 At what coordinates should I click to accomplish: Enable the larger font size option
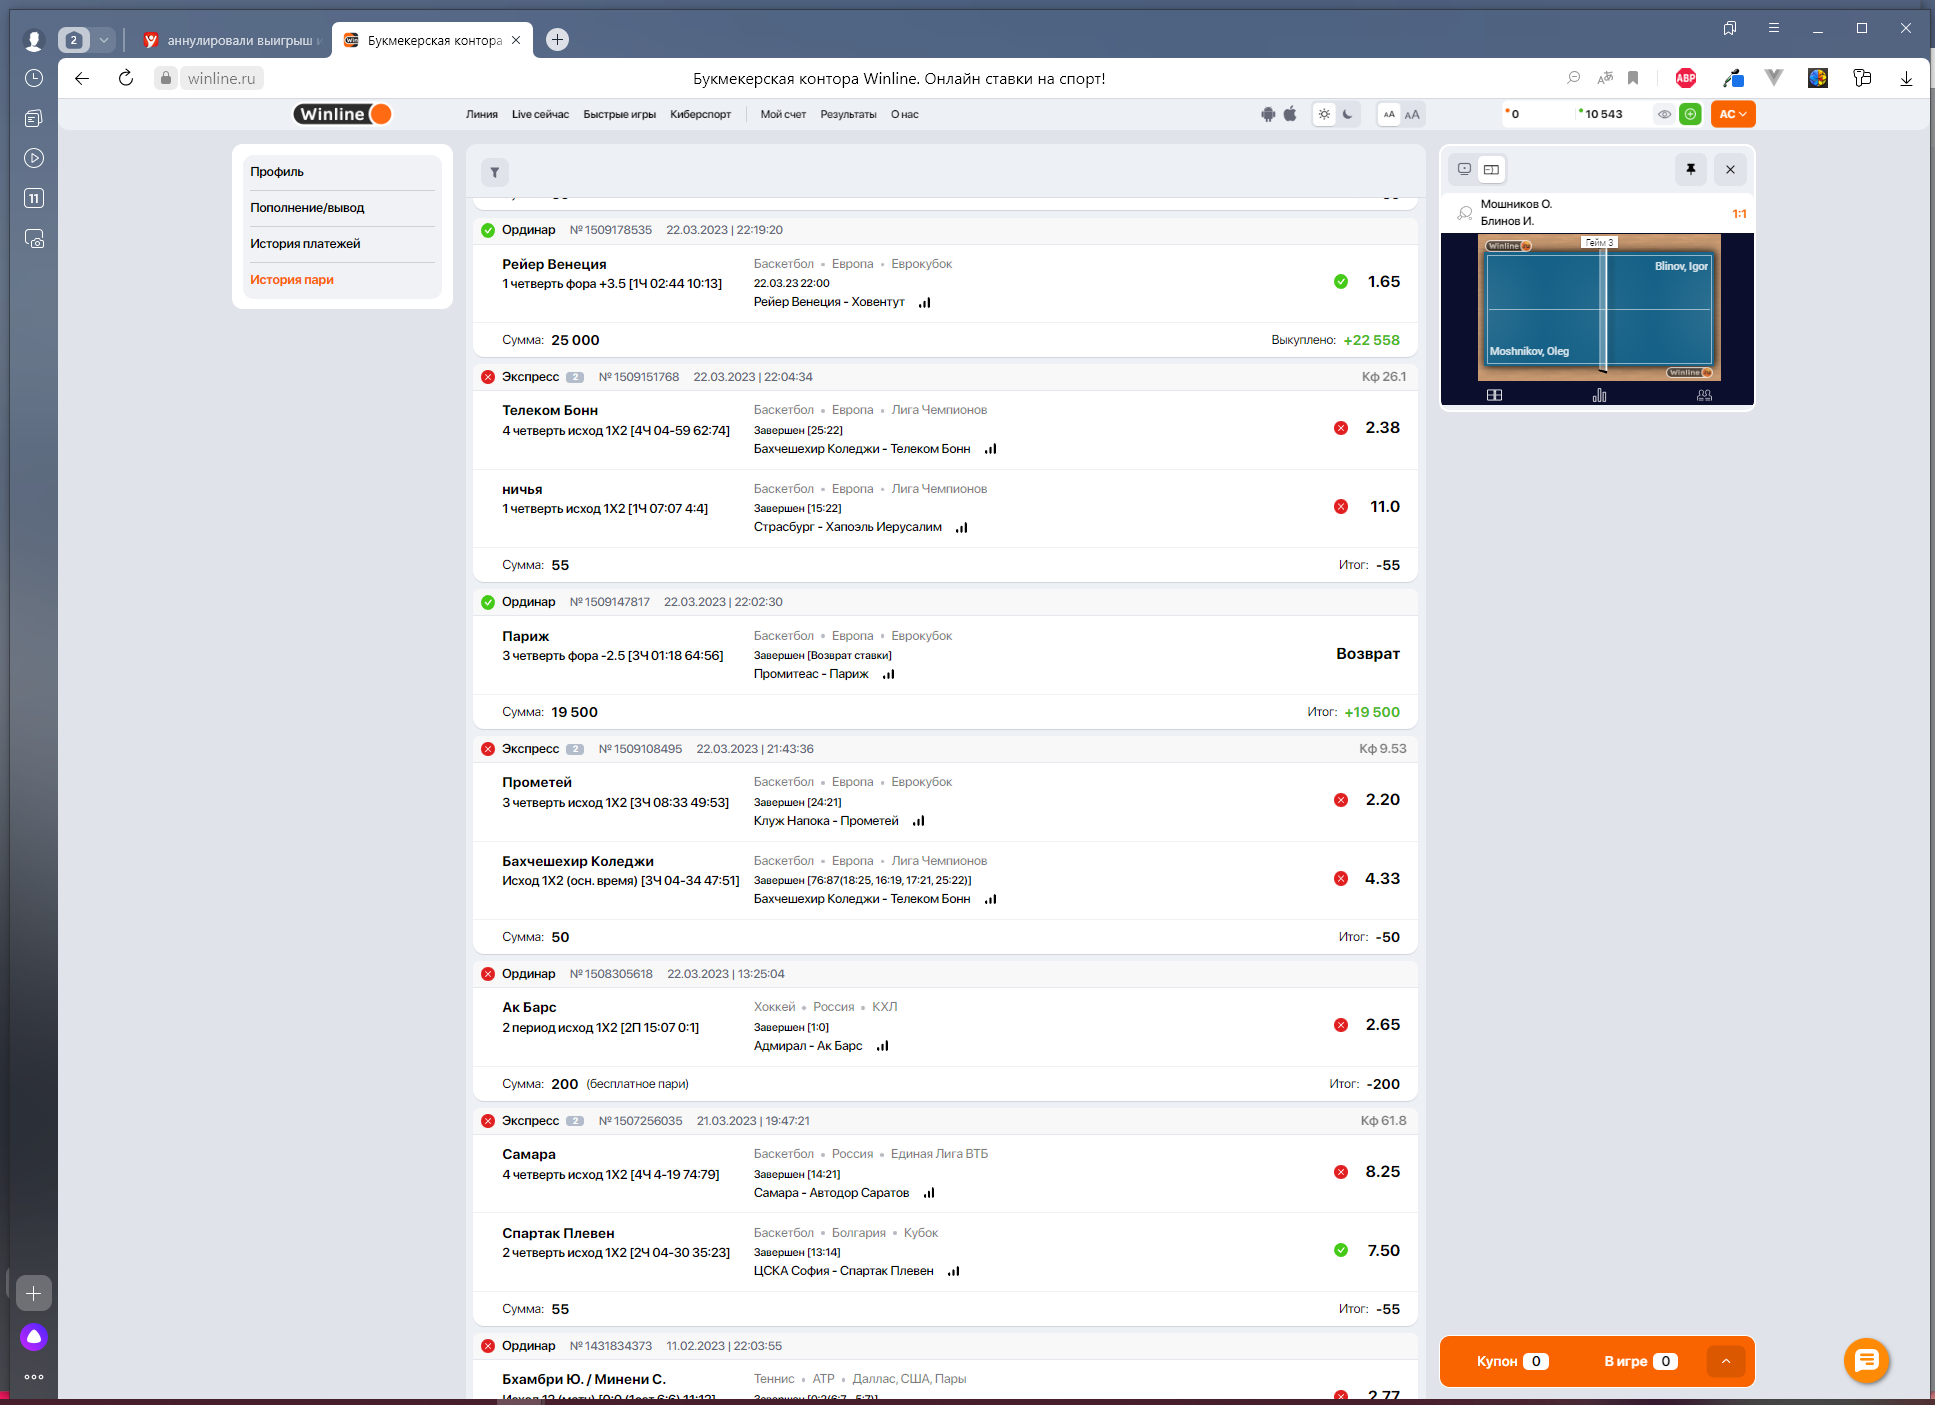[x=1412, y=114]
